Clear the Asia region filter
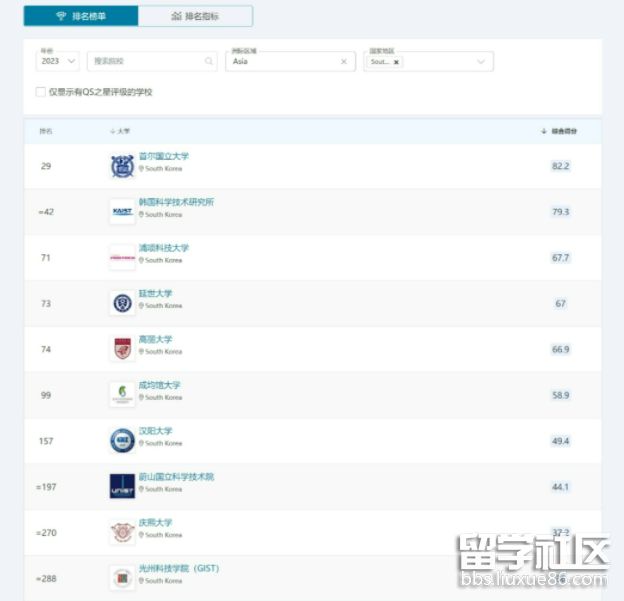 [x=344, y=62]
